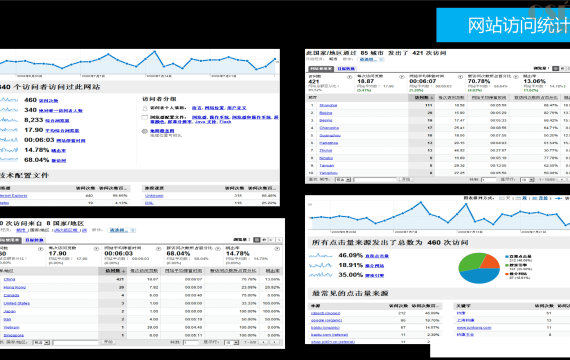Open the Guangzhou city link

tap(330, 135)
